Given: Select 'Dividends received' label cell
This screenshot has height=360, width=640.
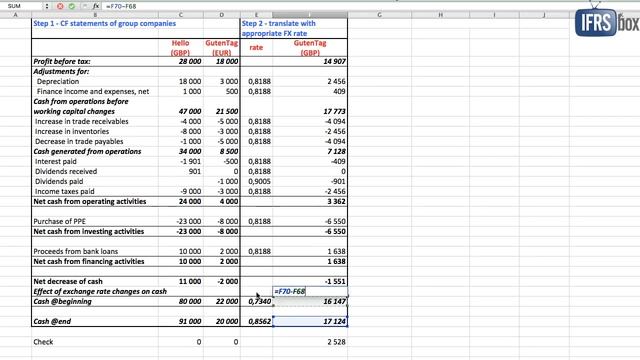Looking at the screenshot, I should pyautogui.click(x=95, y=171).
